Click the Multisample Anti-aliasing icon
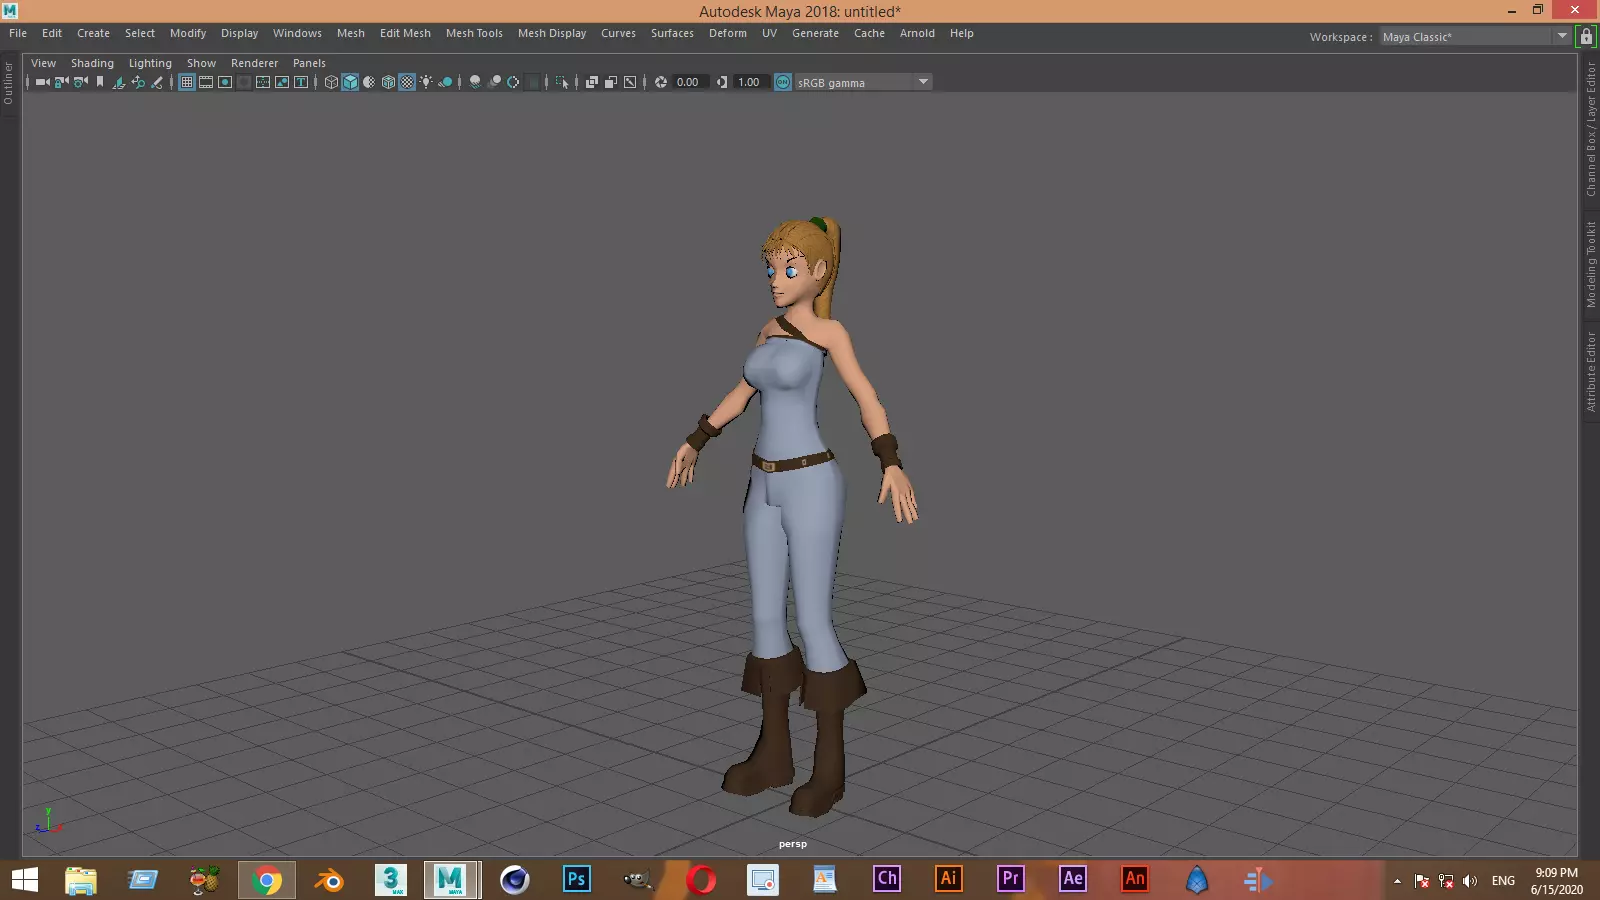The image size is (1600, 900). pyautogui.click(x=513, y=82)
